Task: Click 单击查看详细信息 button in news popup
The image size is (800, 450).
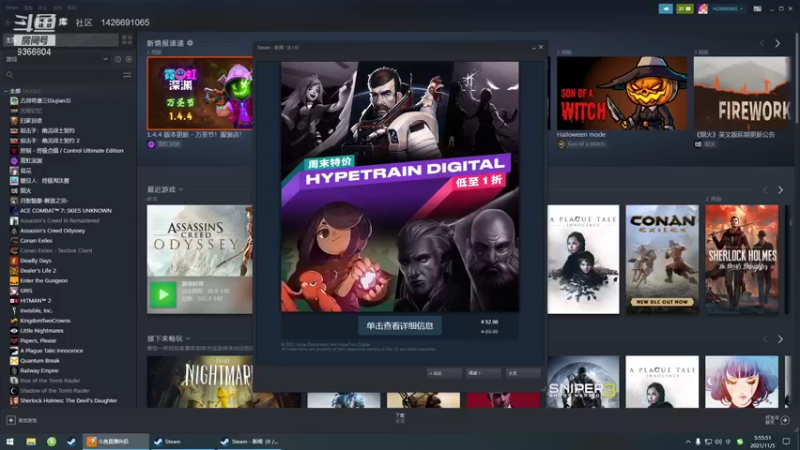Action: pos(400,326)
